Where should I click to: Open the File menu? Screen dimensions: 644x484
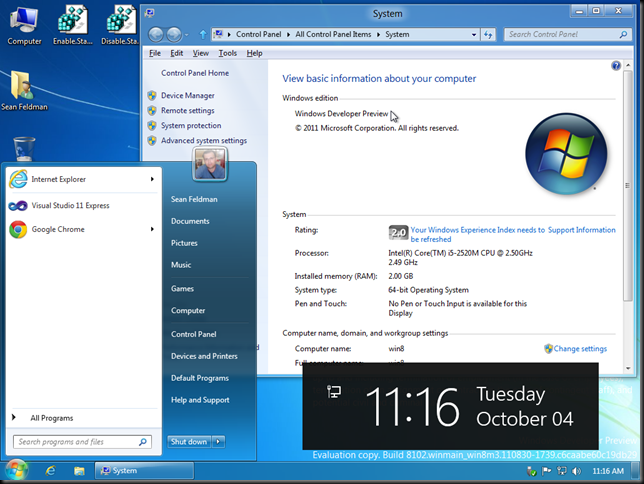(155, 53)
